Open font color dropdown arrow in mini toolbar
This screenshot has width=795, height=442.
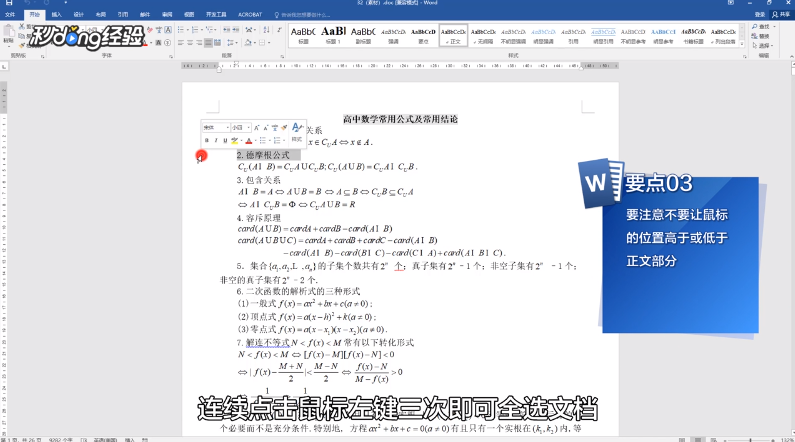tap(256, 140)
